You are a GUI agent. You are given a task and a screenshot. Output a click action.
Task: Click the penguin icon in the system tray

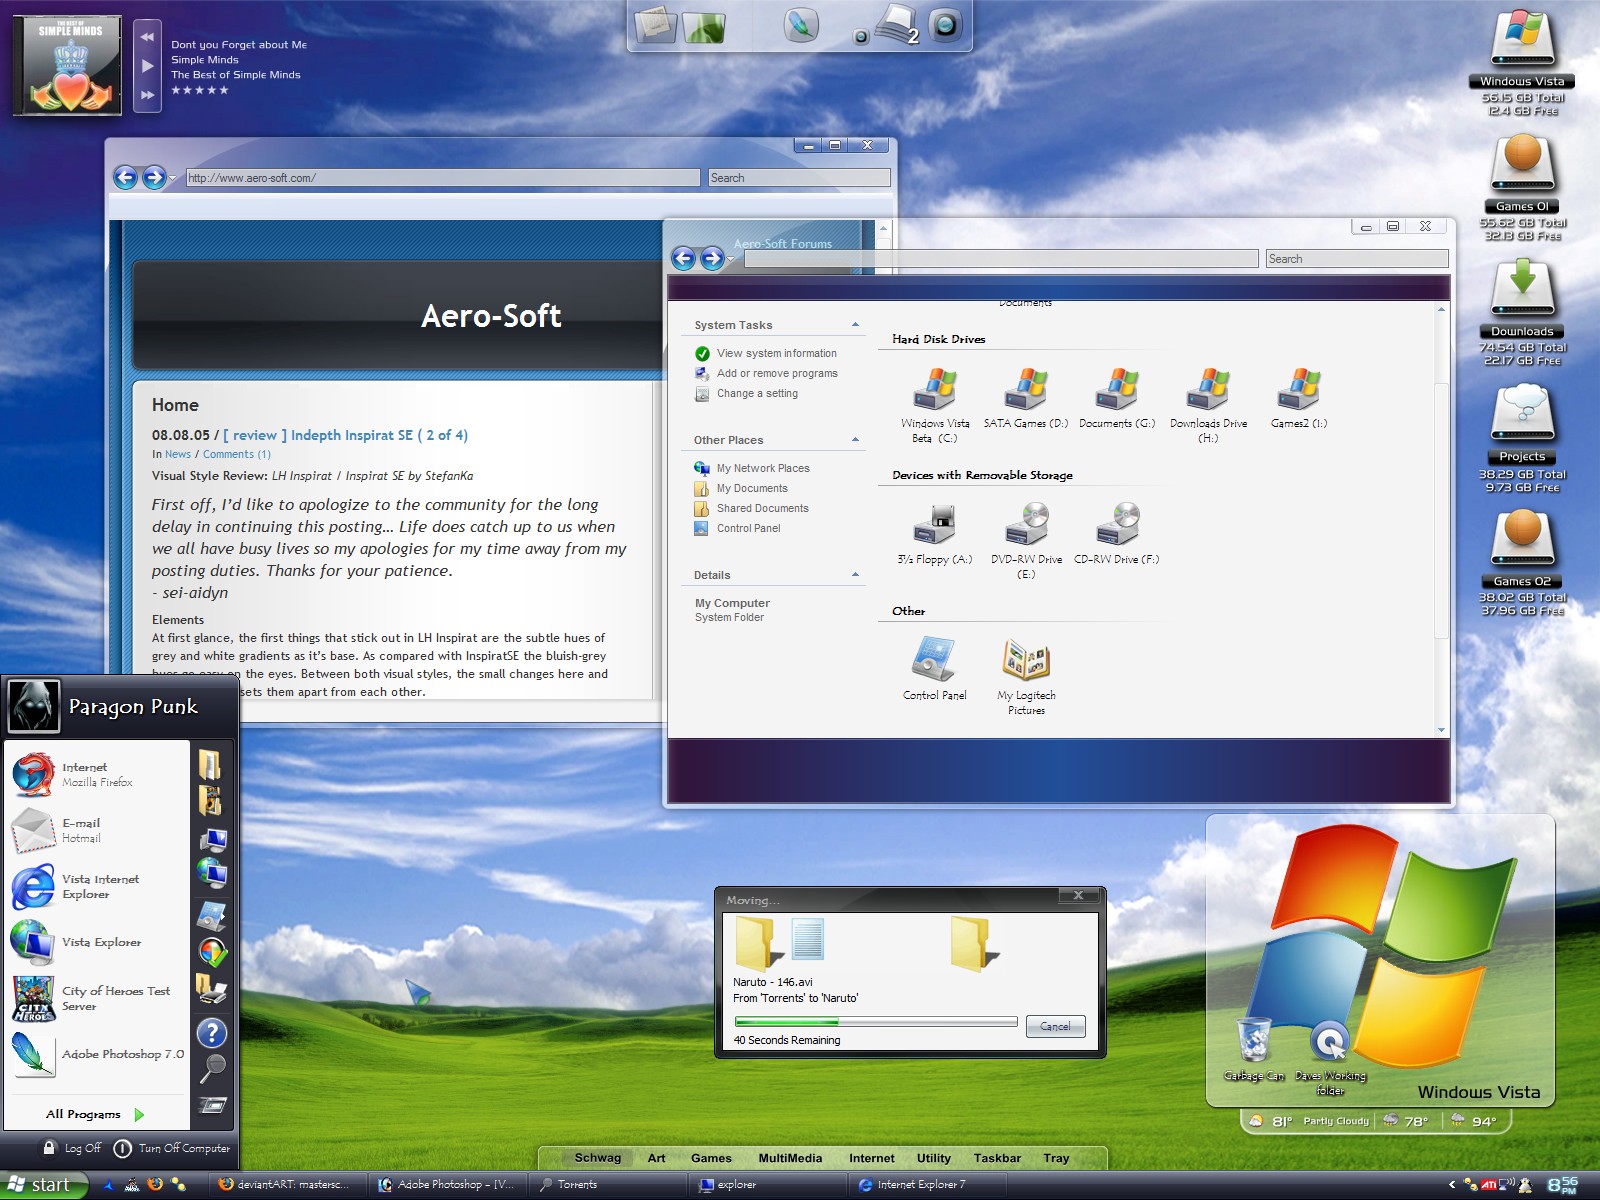click(x=1525, y=1185)
